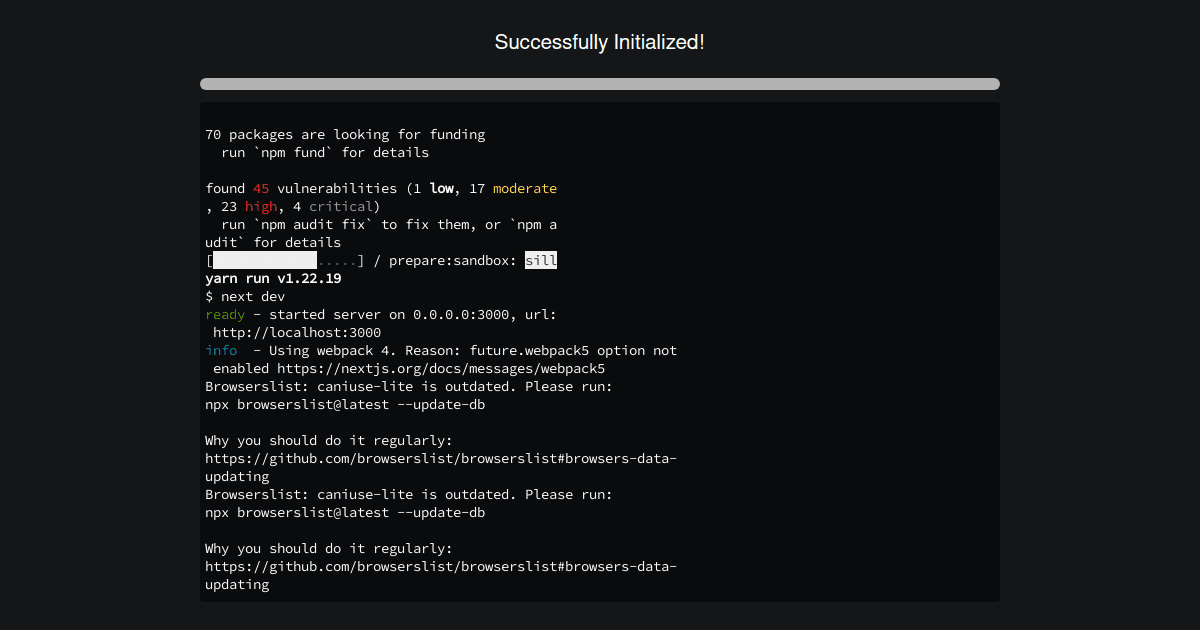Click the info log label

[221, 350]
